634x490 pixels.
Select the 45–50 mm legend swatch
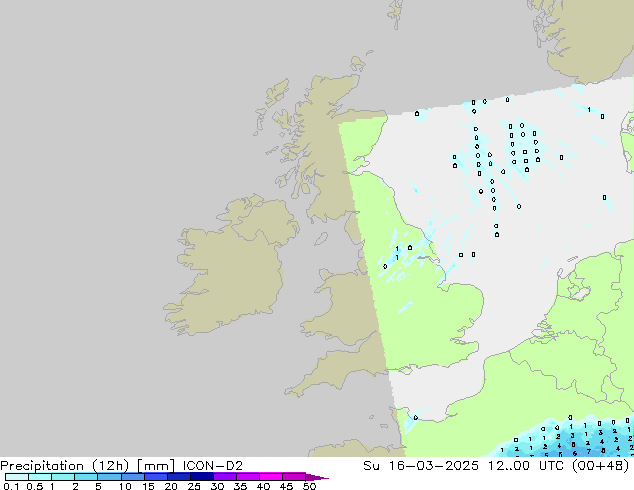(294, 477)
